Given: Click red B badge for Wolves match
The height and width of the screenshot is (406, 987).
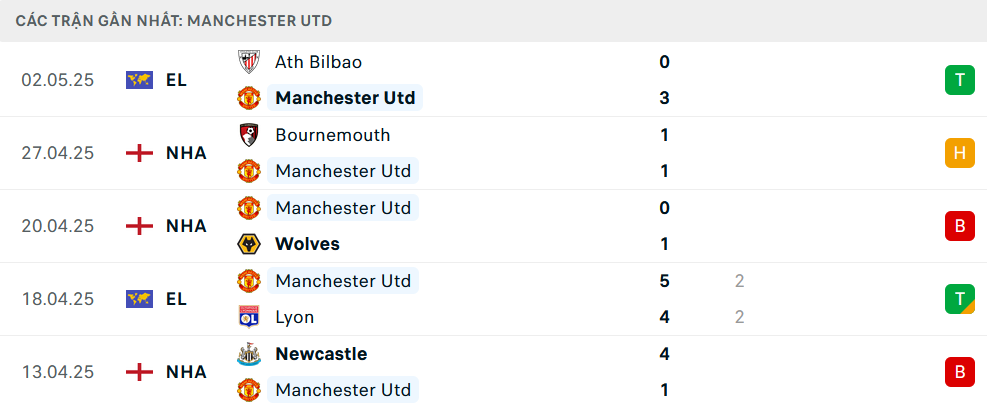Looking at the screenshot, I should [959, 226].
